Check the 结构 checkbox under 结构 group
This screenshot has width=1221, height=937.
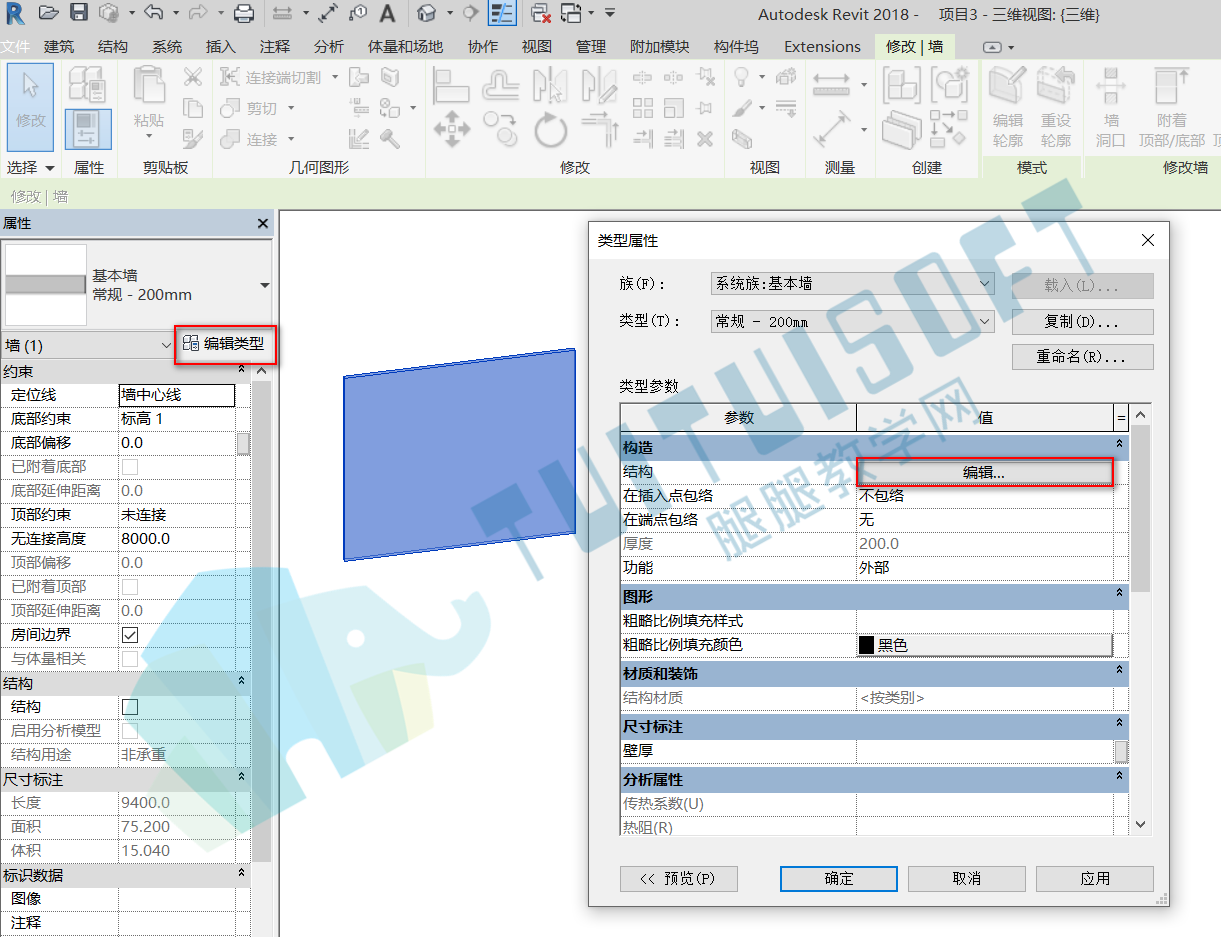coord(130,707)
